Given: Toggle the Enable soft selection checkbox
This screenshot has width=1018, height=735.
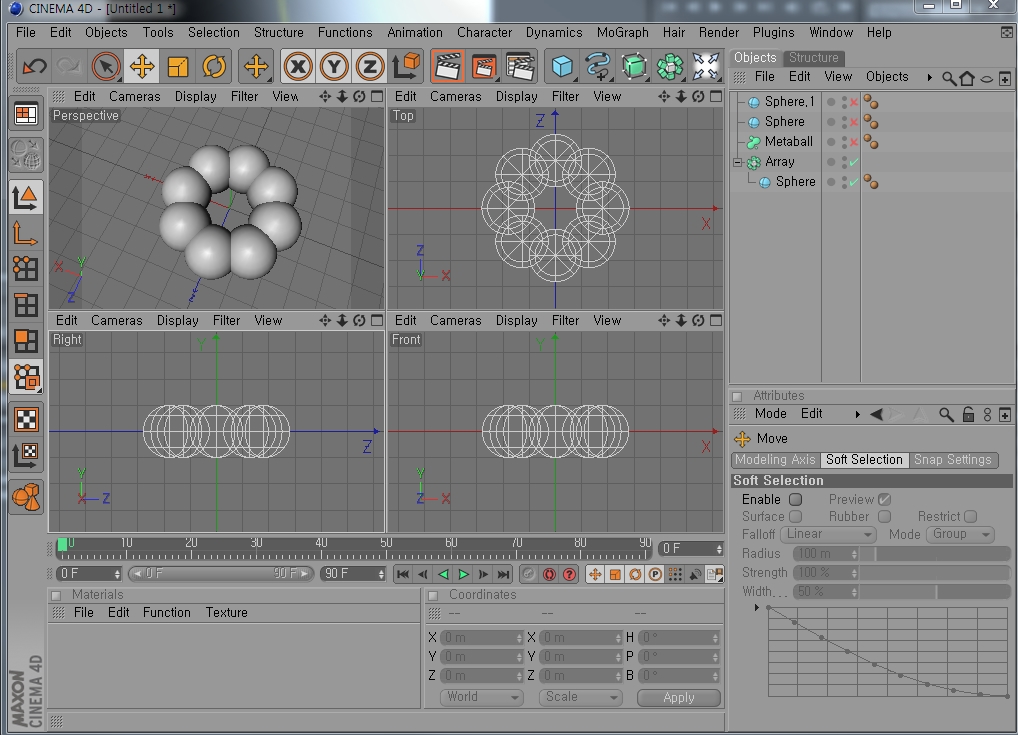Looking at the screenshot, I should [x=795, y=499].
